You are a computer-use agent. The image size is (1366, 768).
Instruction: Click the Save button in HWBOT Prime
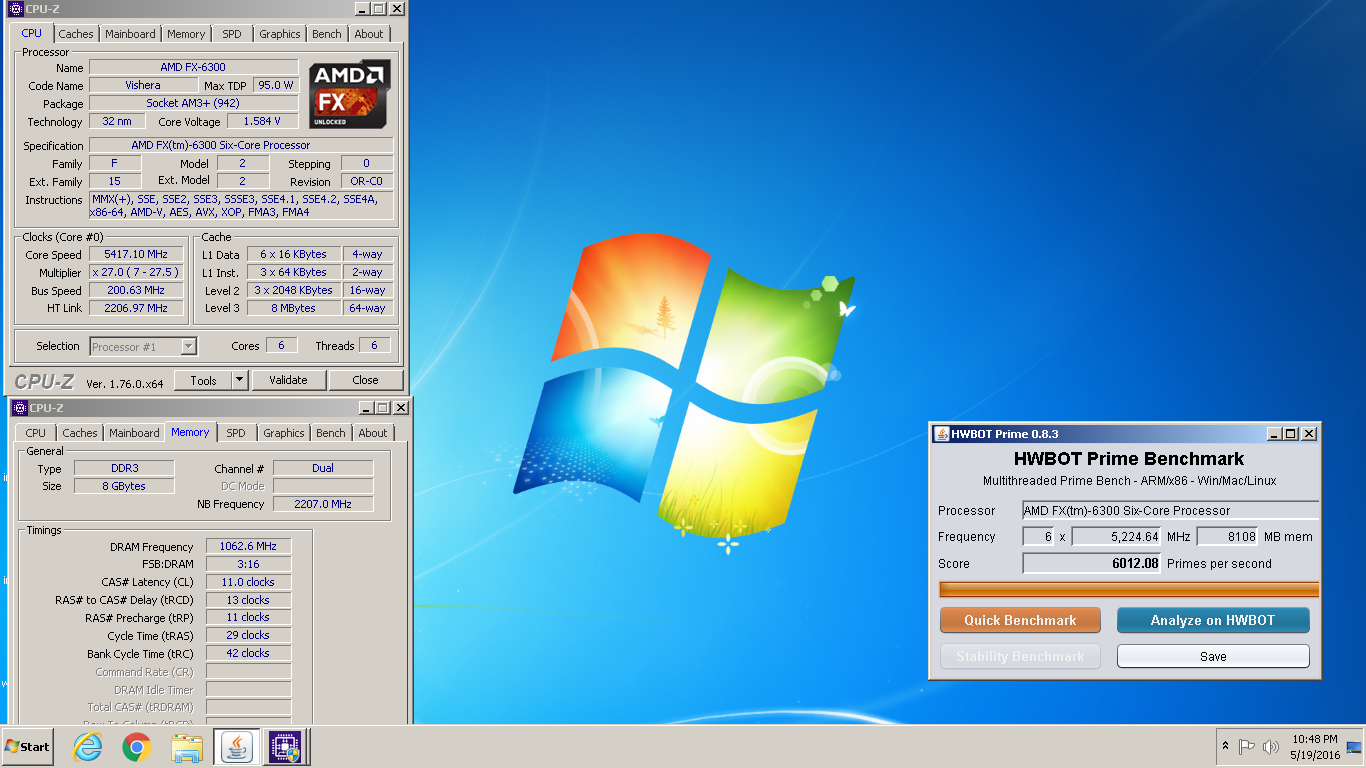[x=1213, y=656]
